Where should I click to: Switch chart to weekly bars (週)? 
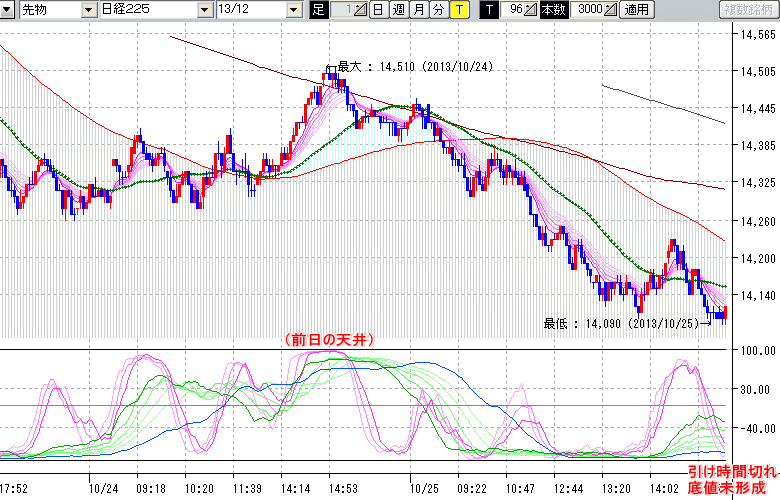397,10
